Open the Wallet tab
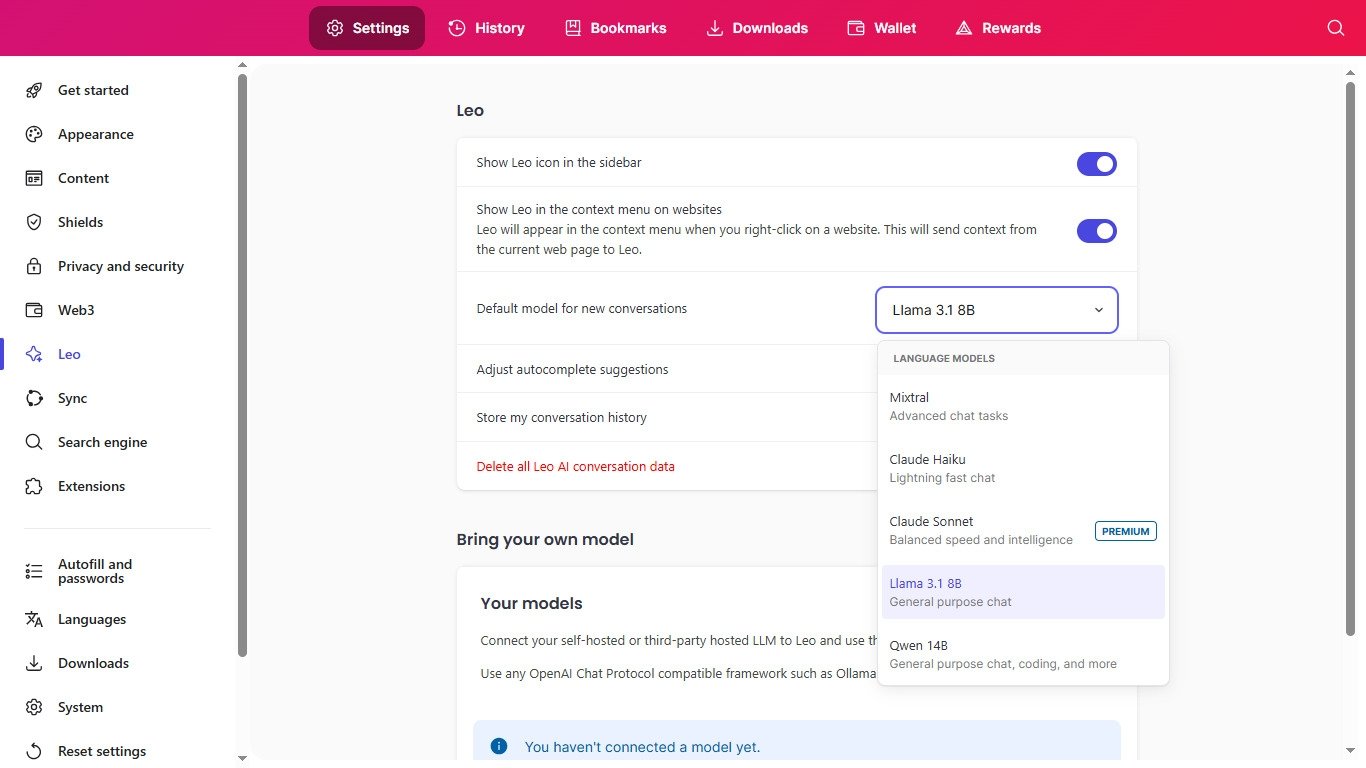The height and width of the screenshot is (768, 1366). 882,28
